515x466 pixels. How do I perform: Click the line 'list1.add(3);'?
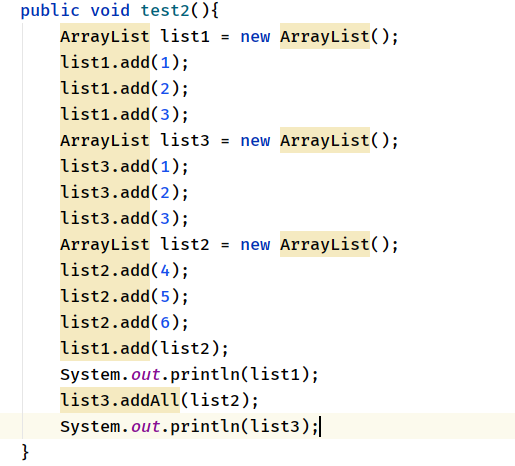coord(124,115)
